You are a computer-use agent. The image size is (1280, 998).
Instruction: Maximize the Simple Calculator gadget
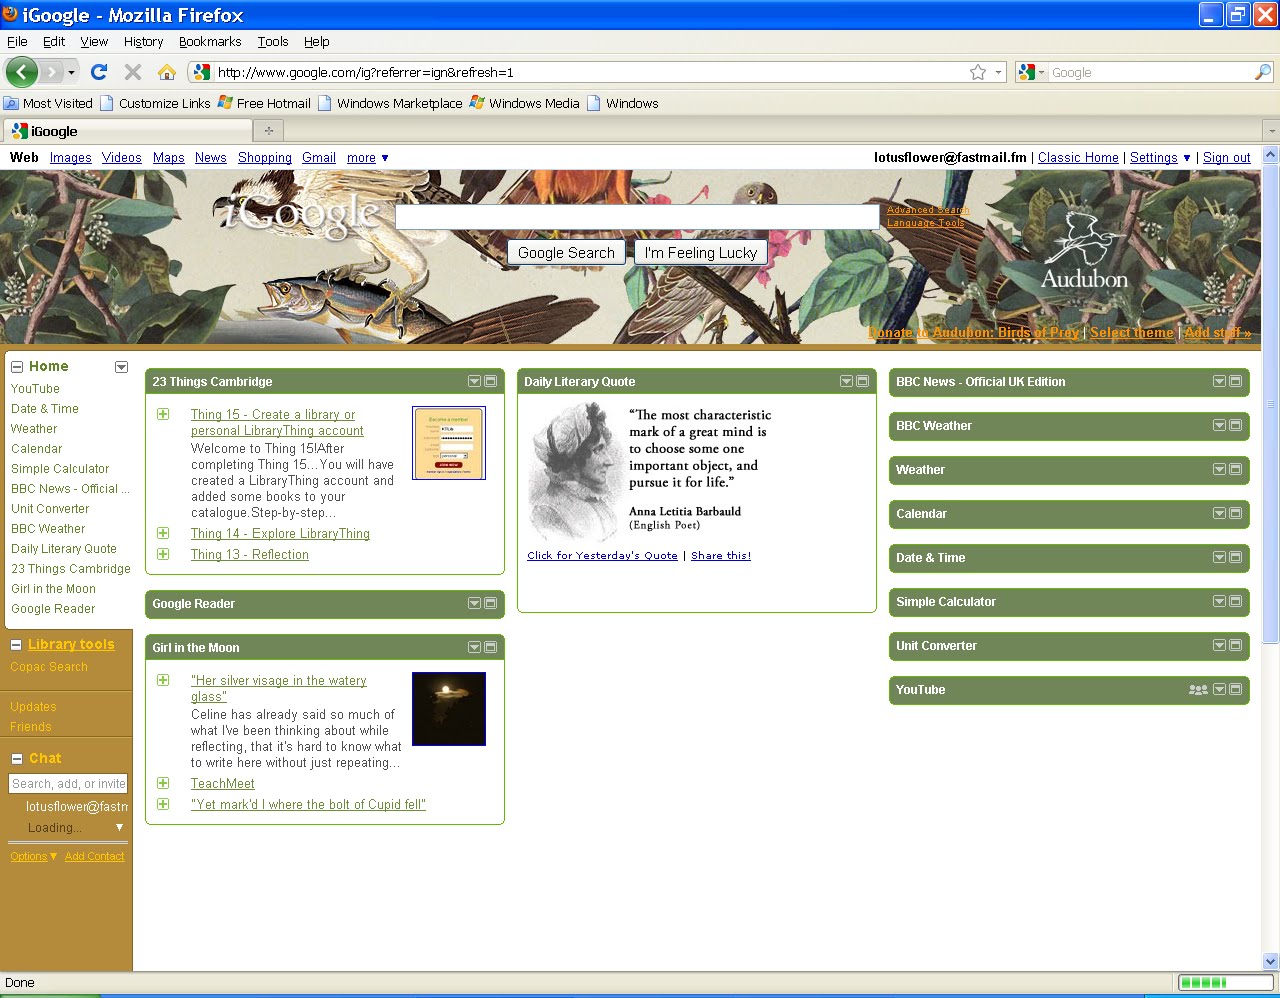pyautogui.click(x=1236, y=601)
